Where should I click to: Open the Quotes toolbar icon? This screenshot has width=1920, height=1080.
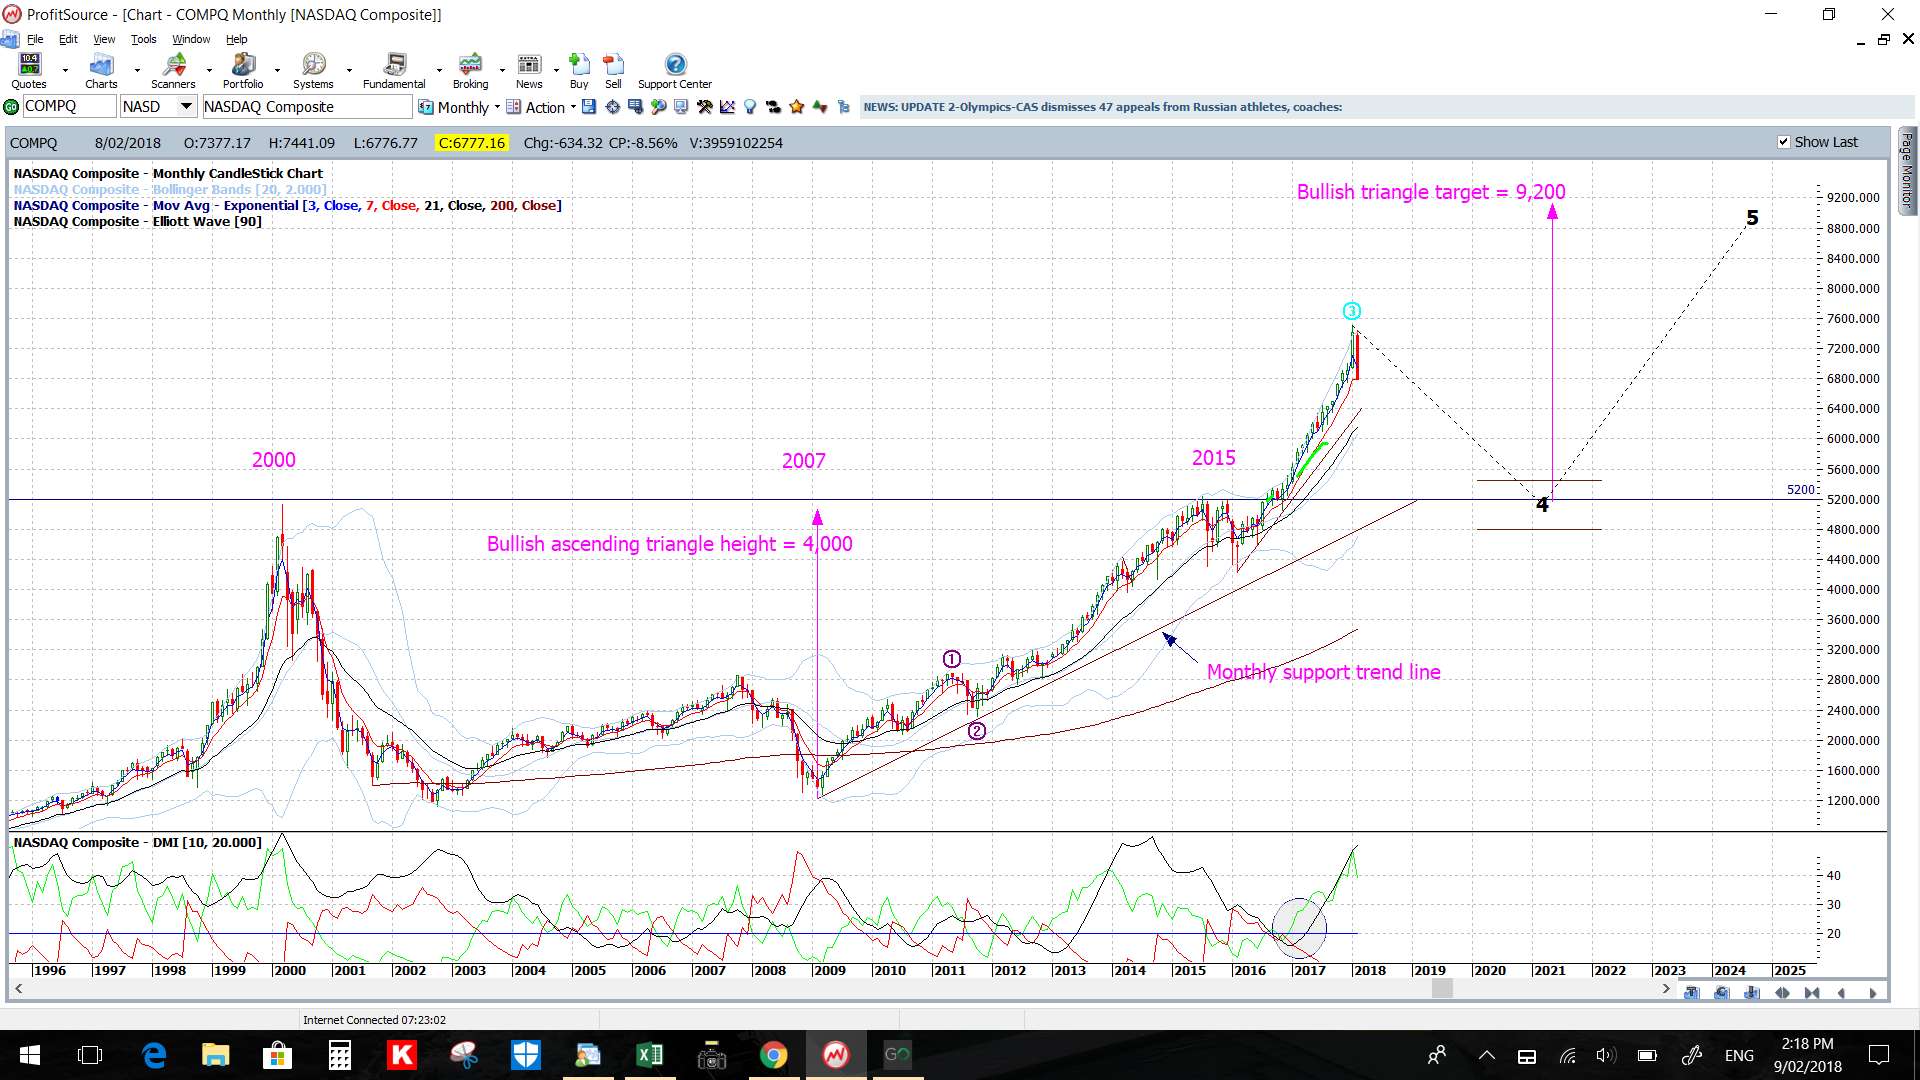pyautogui.click(x=29, y=70)
